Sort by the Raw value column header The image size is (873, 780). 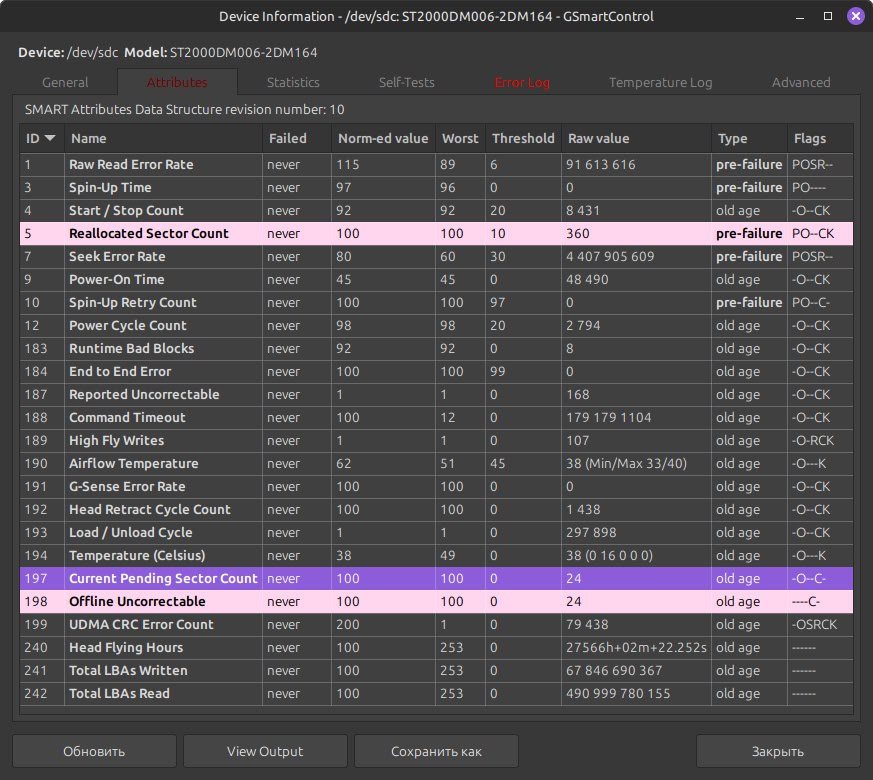[x=636, y=139]
